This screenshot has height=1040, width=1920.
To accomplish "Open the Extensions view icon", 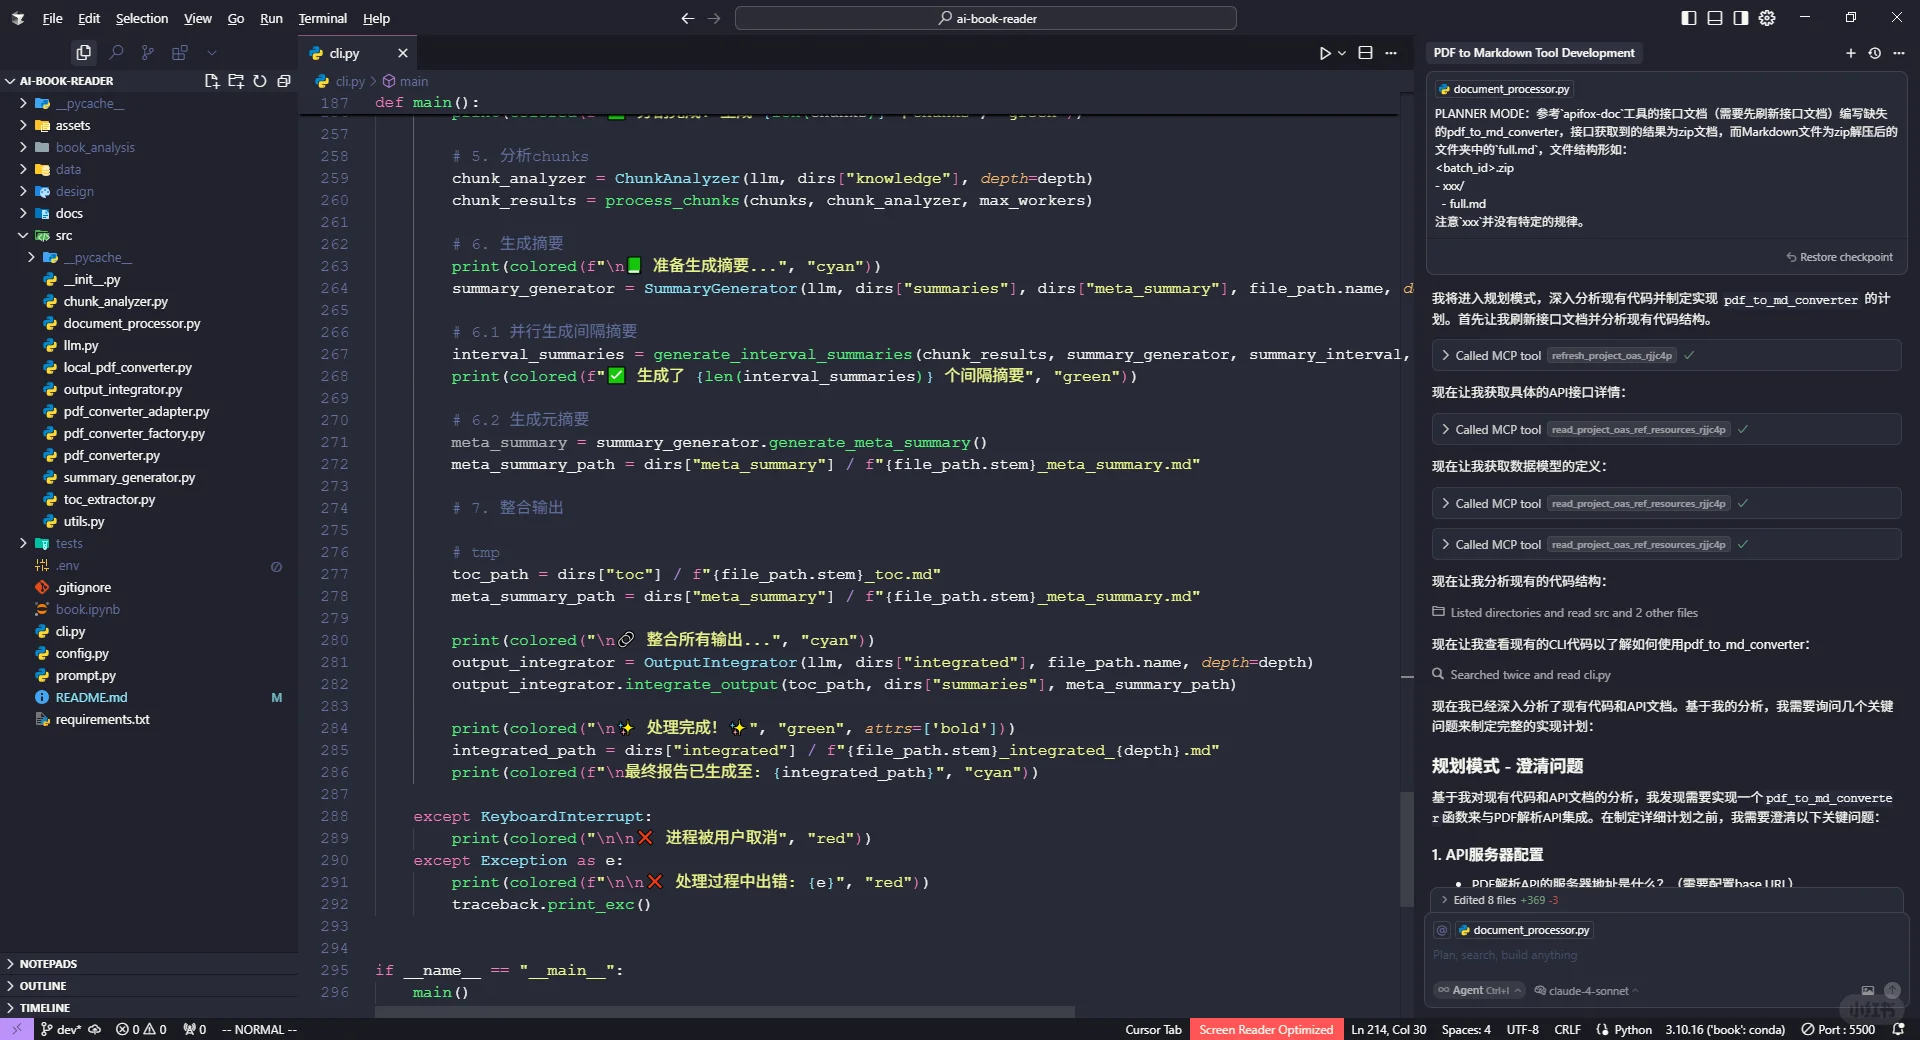I will [x=180, y=52].
